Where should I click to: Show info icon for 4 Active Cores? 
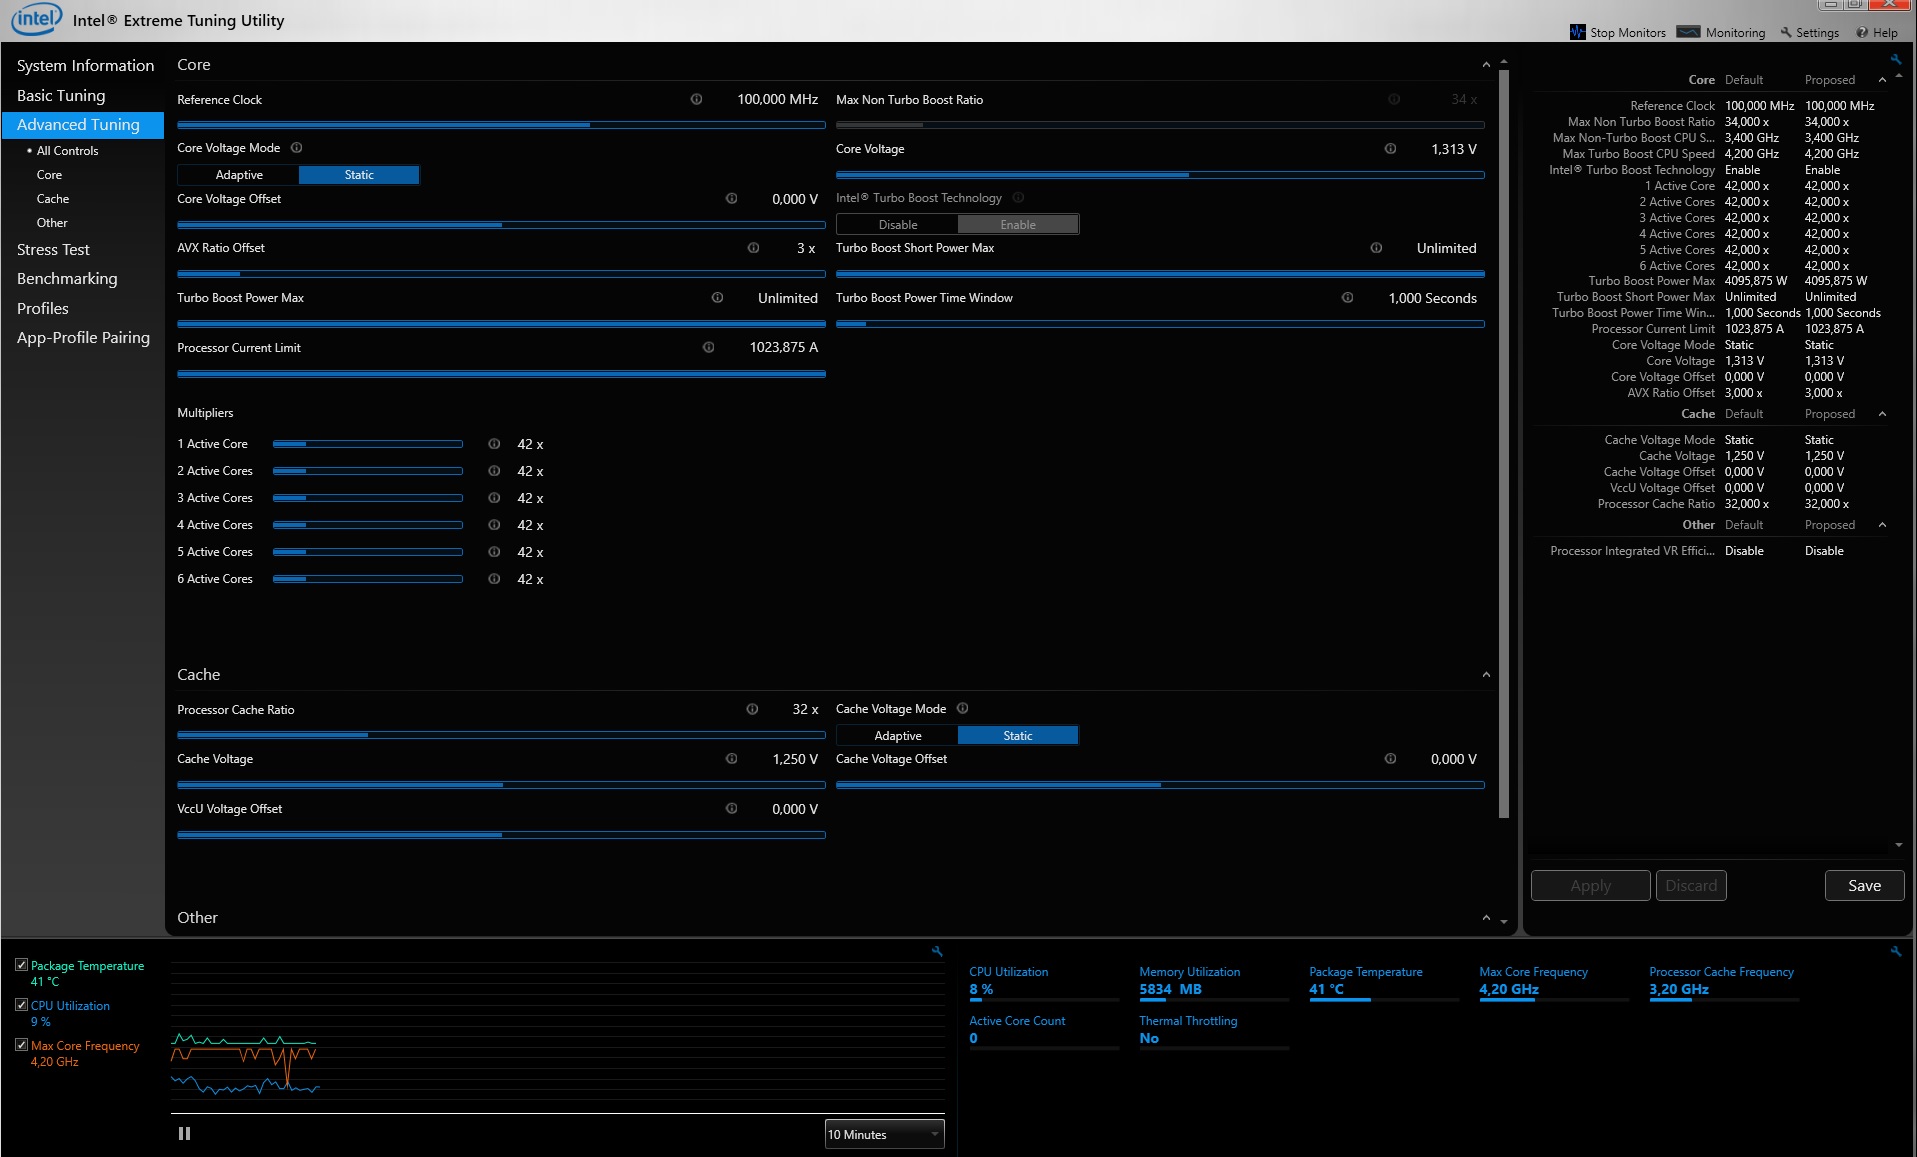[494, 525]
